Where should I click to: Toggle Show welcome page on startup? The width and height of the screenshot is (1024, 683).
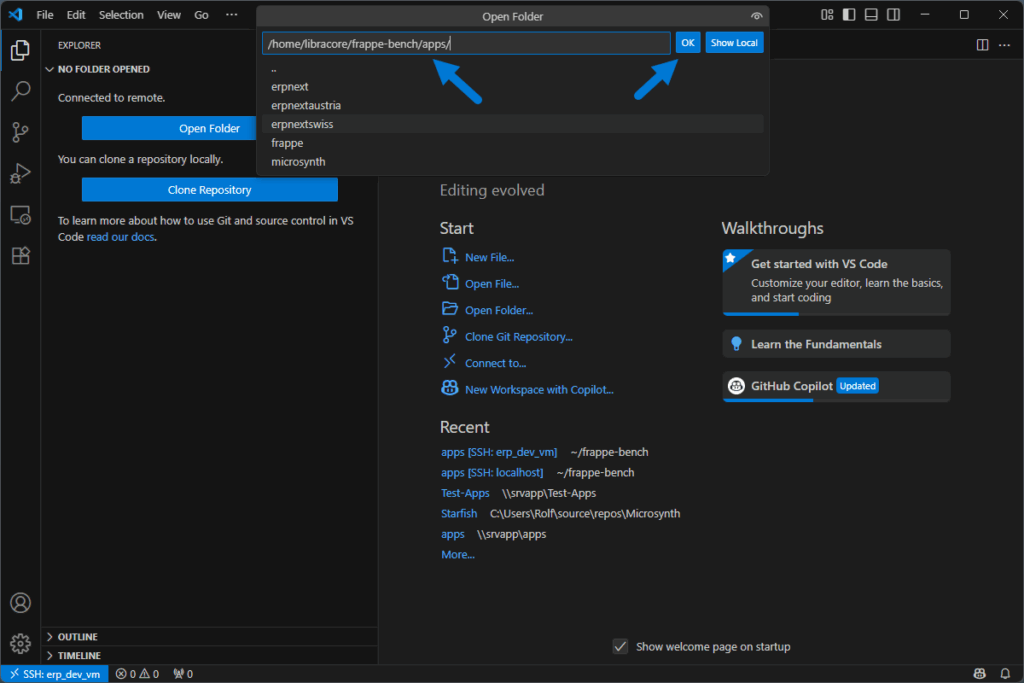tap(620, 646)
